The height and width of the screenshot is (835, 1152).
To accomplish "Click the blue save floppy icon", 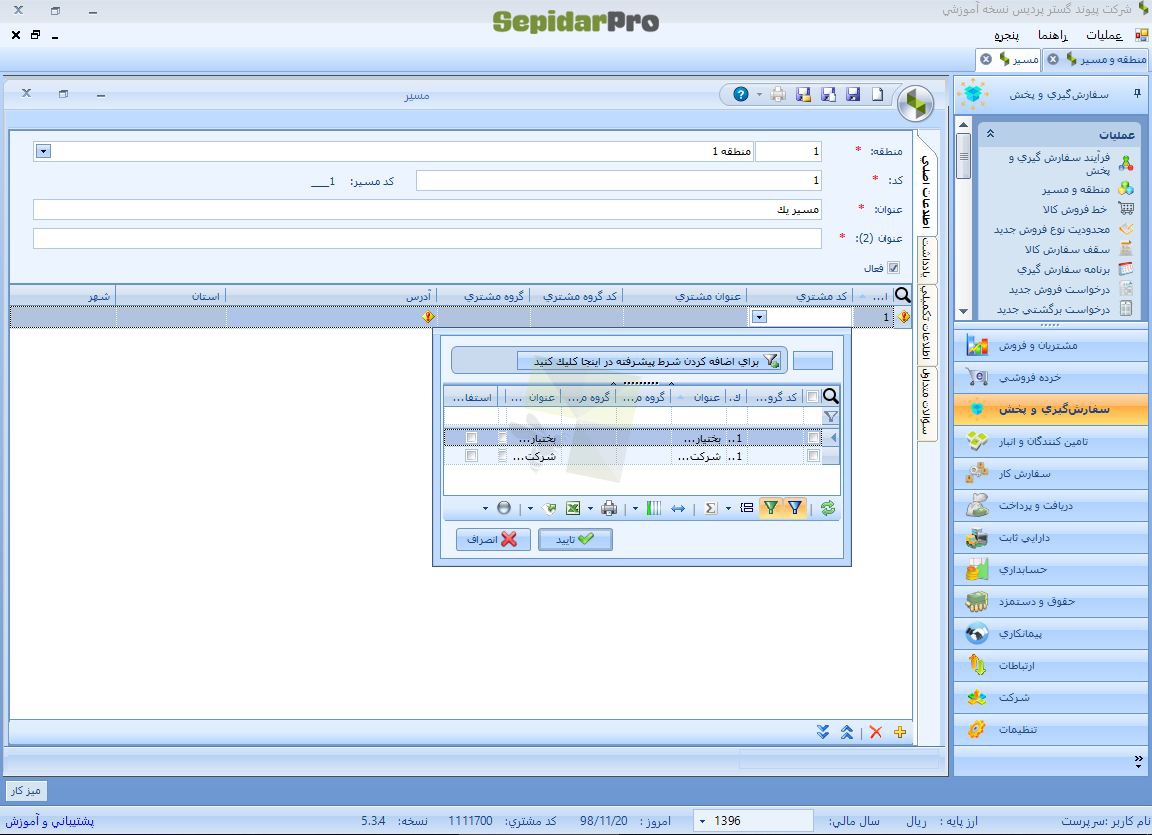I will tap(853, 94).
